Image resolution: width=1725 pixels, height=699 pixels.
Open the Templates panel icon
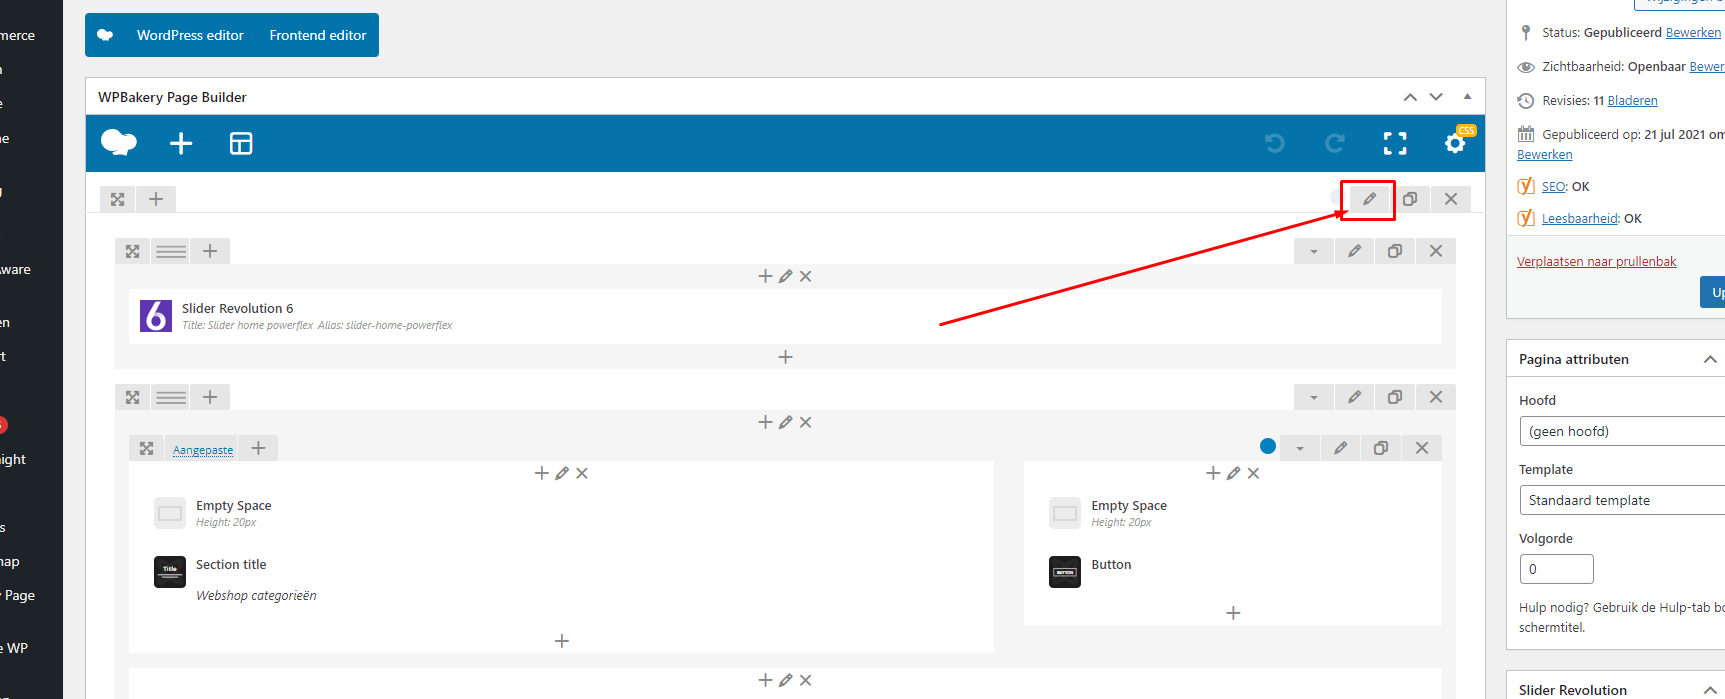coord(241,144)
